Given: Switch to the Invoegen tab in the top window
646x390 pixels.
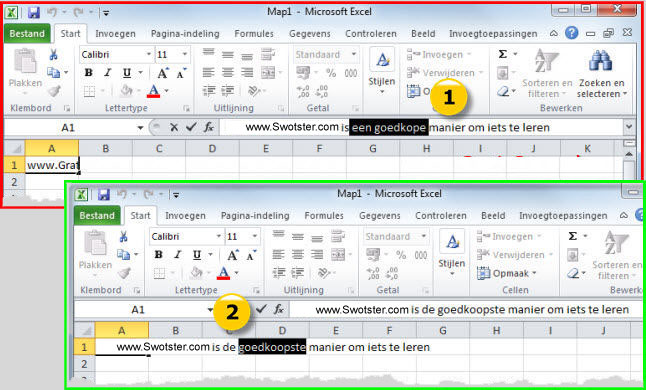Looking at the screenshot, I should [x=115, y=34].
